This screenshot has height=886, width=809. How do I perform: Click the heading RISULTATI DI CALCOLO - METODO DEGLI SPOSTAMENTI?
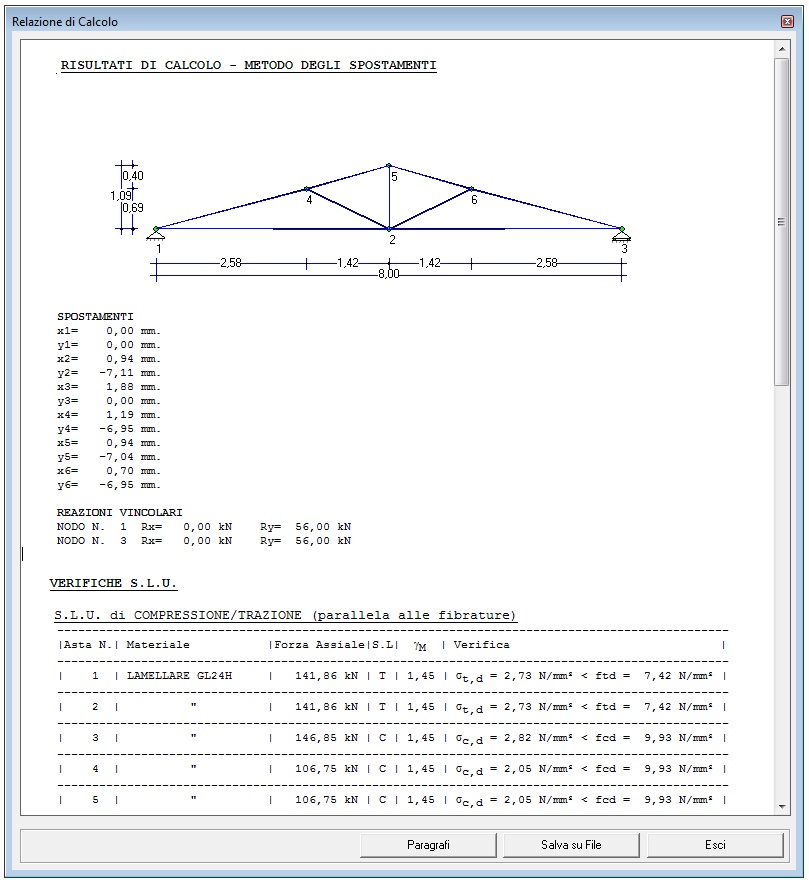249,66
